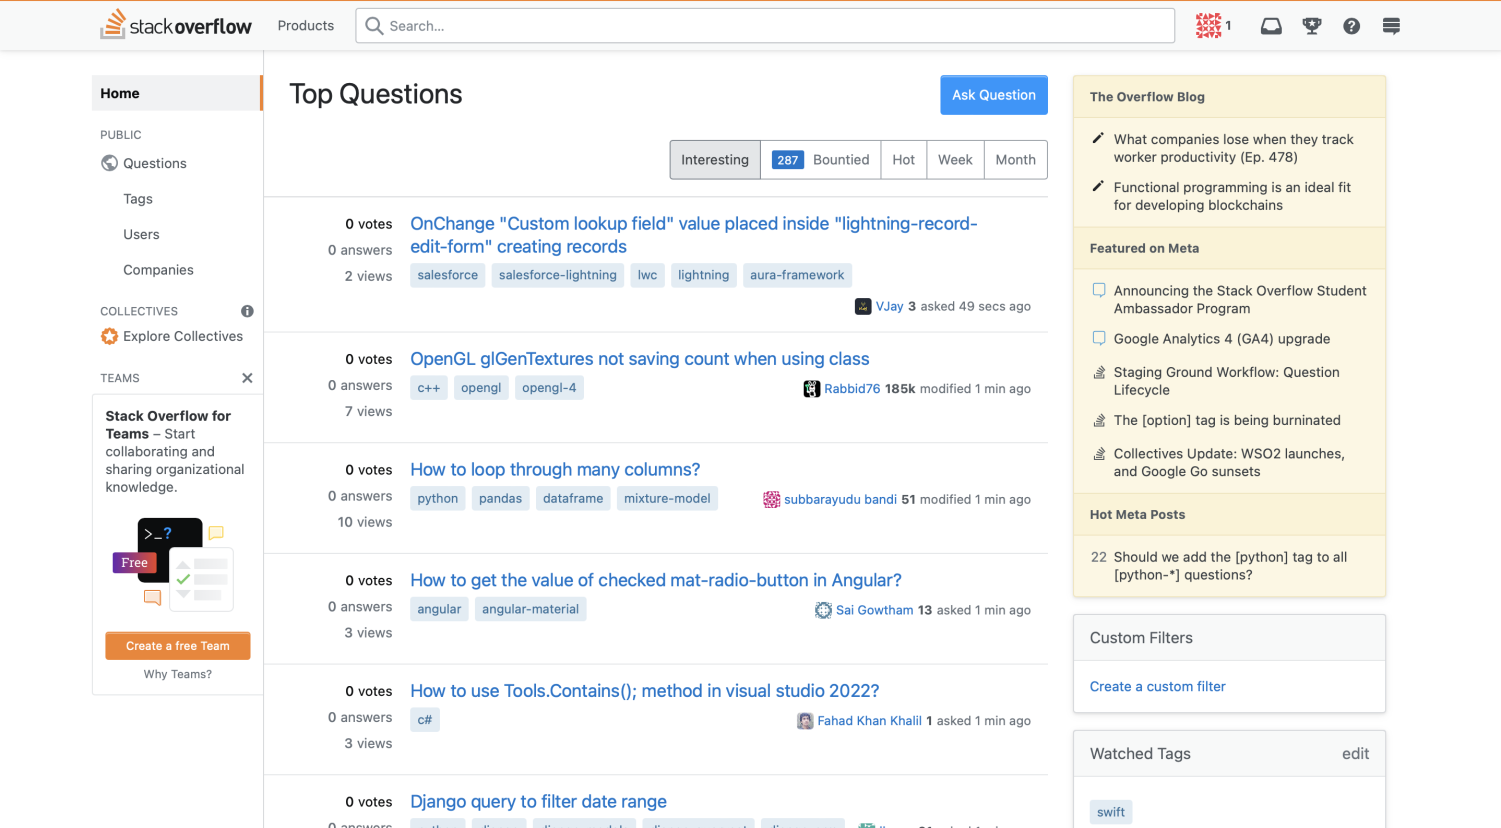Click stack icon beside Collectives Update
Image resolution: width=1501 pixels, height=828 pixels.
(x=1099, y=453)
